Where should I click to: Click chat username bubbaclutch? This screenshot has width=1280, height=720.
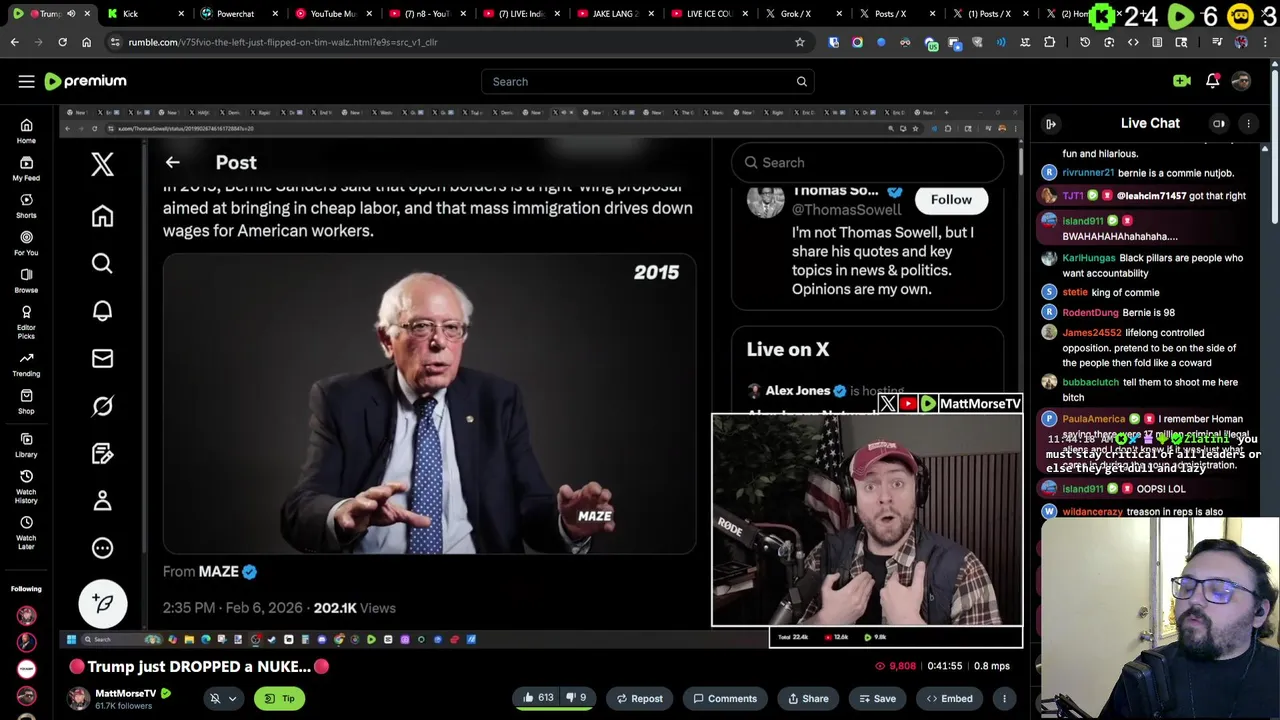1090,382
